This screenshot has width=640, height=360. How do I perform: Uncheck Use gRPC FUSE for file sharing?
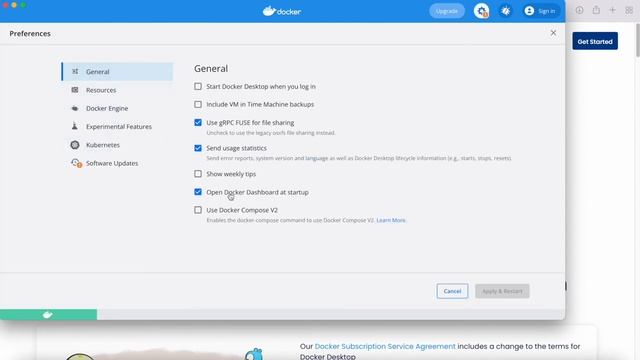coord(198,122)
